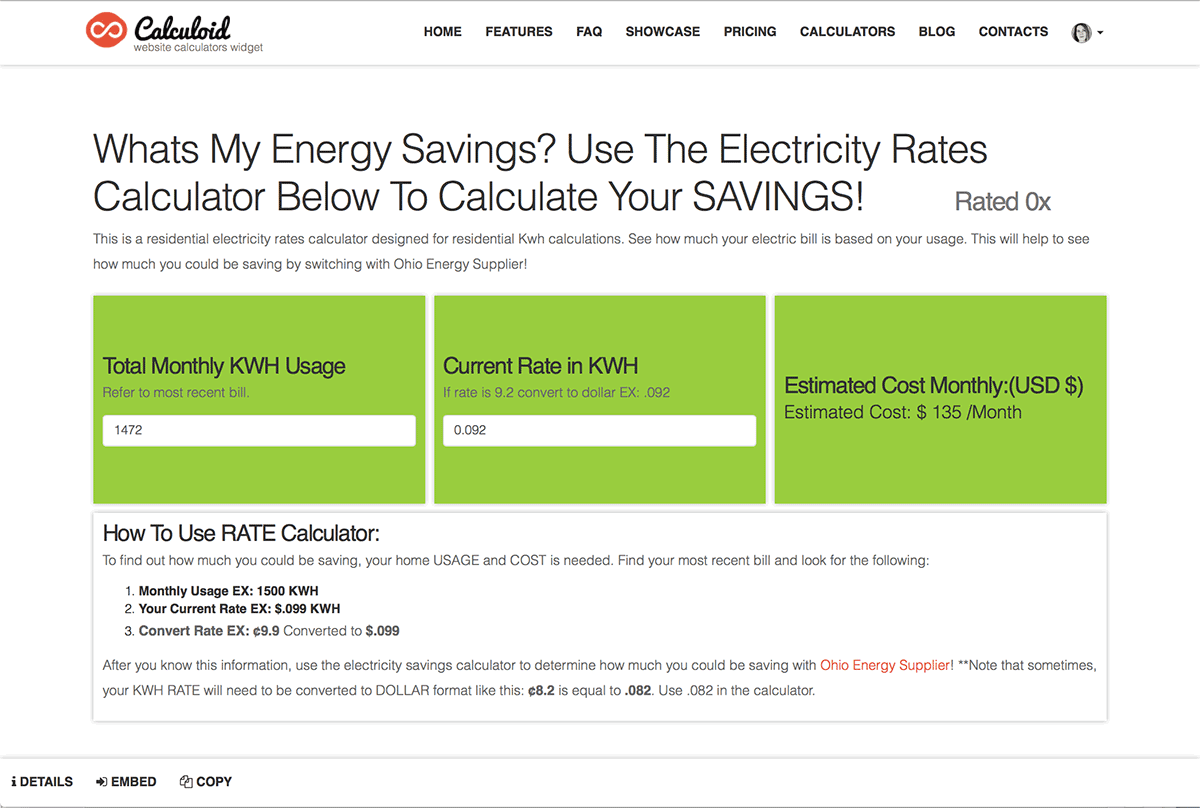Select the current rate field showing 0.092
The height and width of the screenshot is (808, 1200).
(599, 430)
